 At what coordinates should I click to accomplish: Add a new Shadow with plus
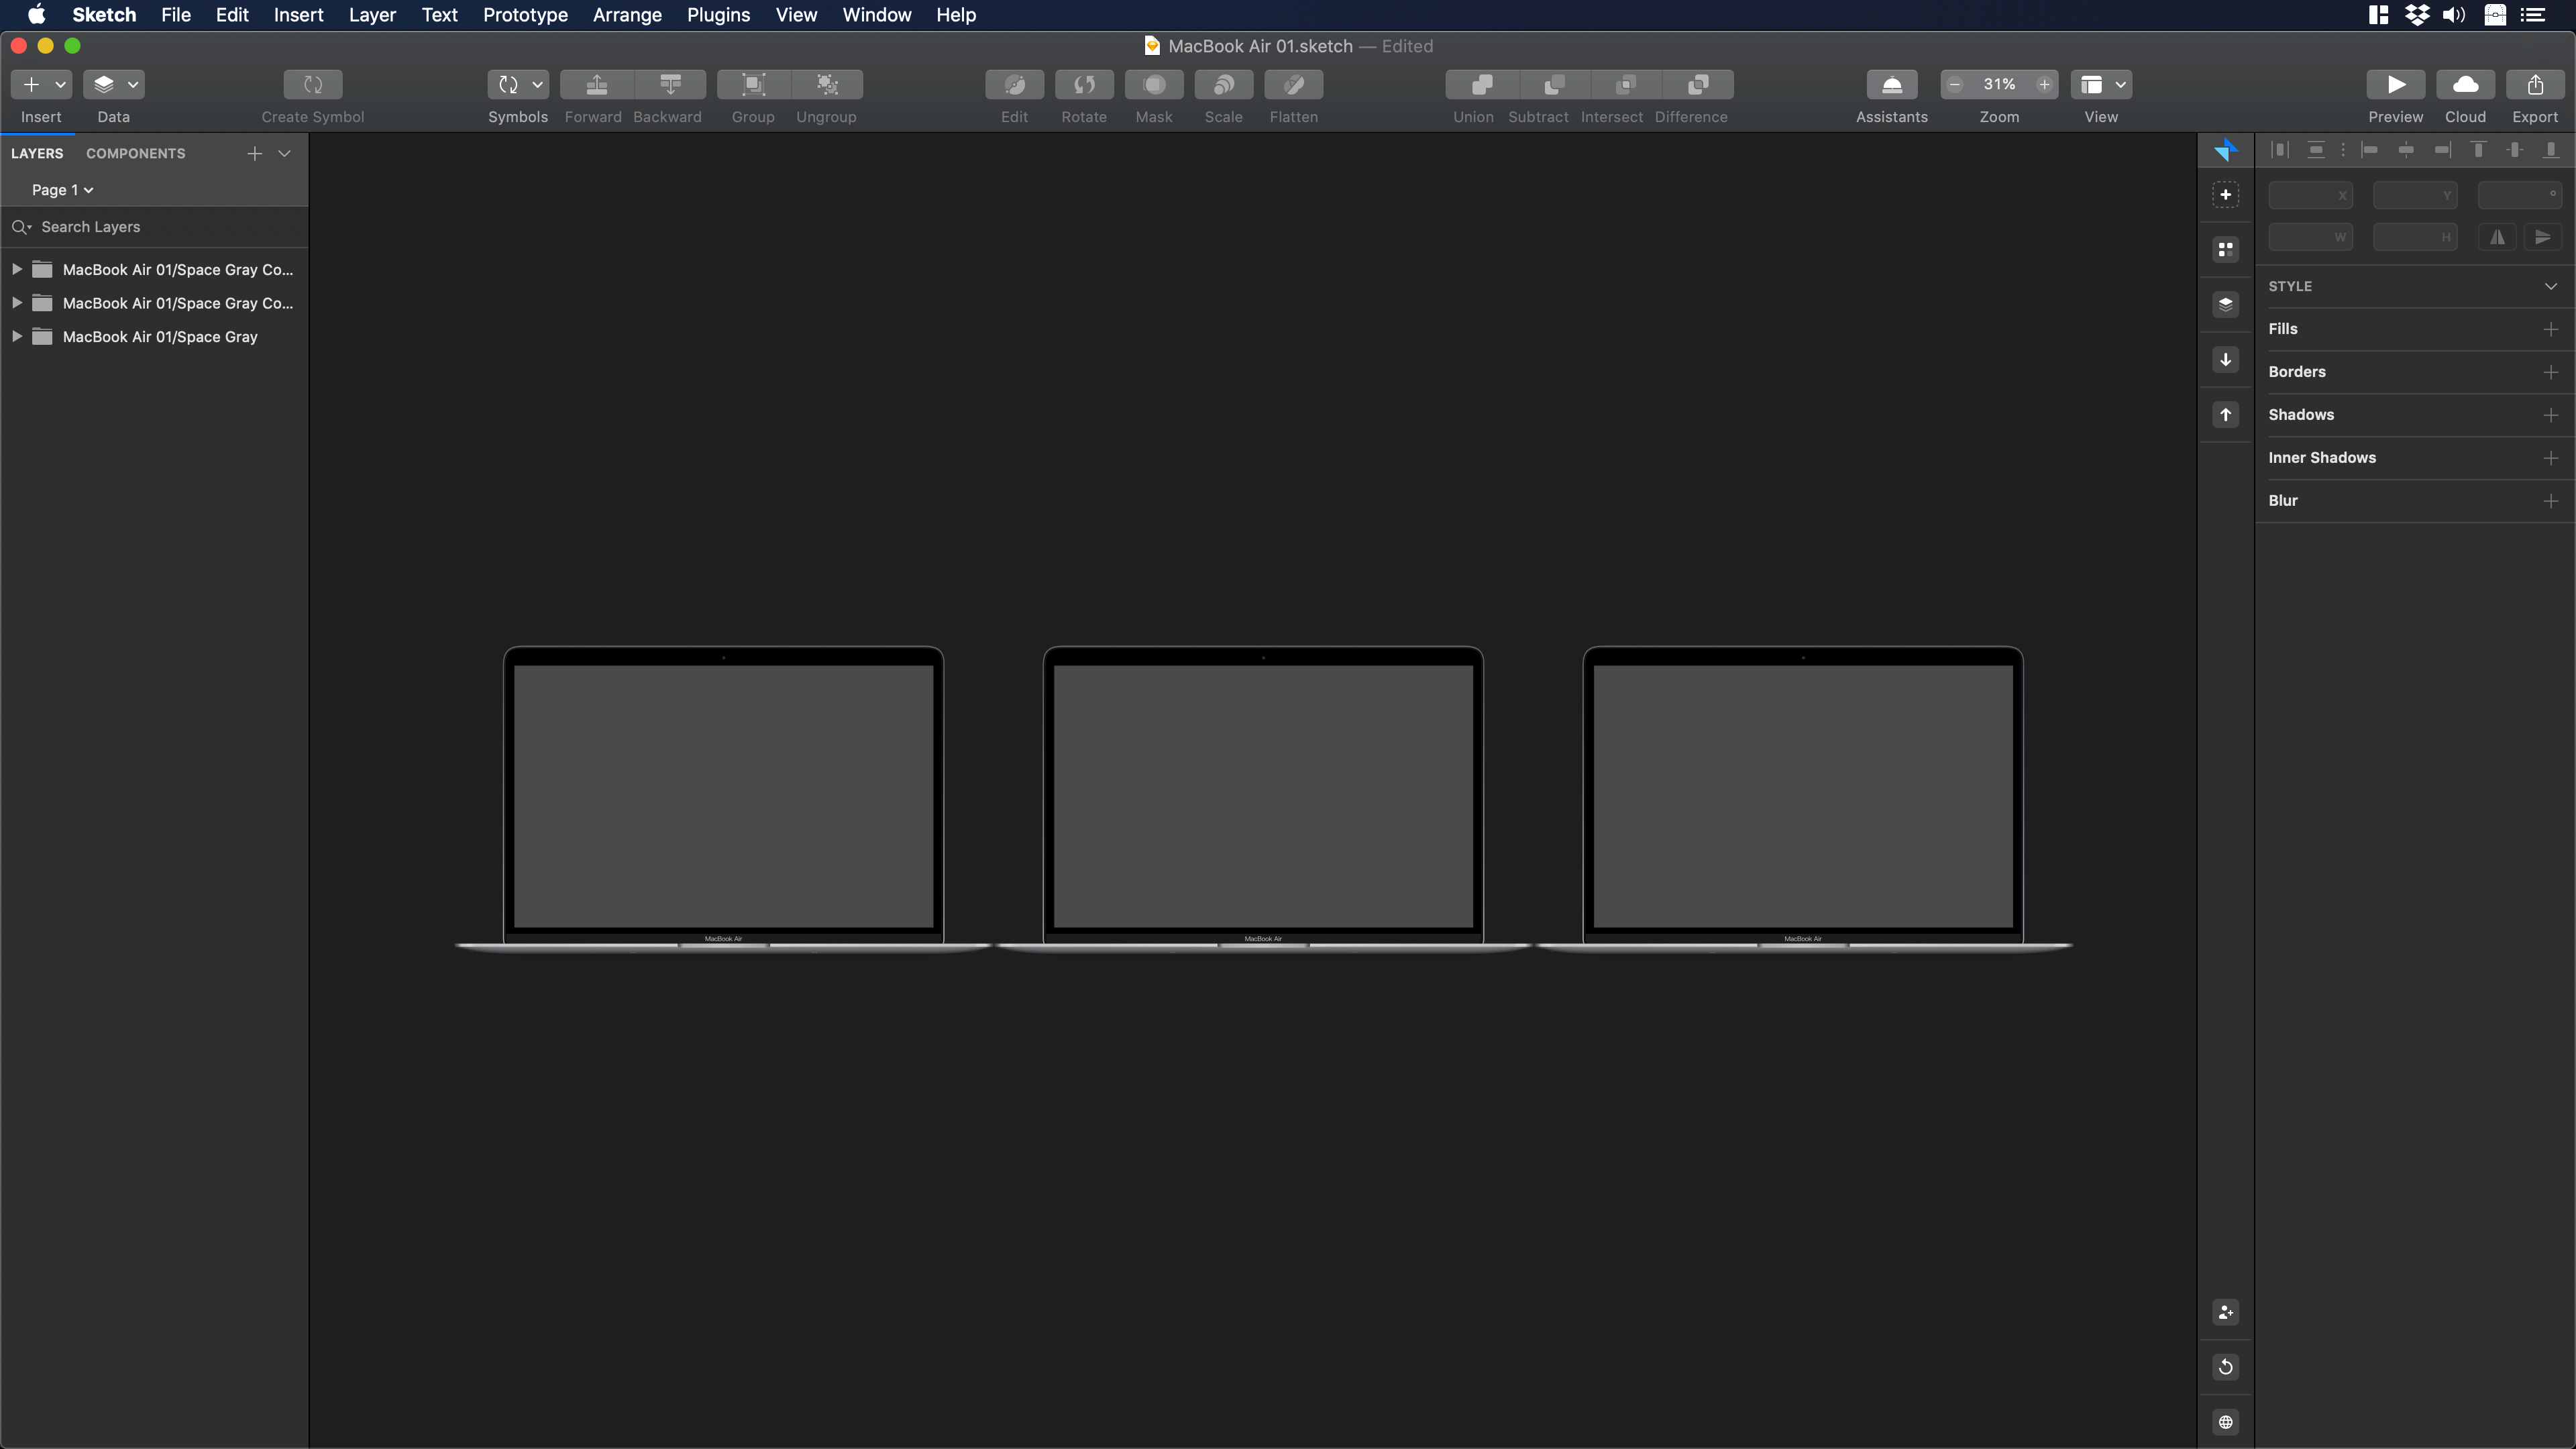(2550, 415)
